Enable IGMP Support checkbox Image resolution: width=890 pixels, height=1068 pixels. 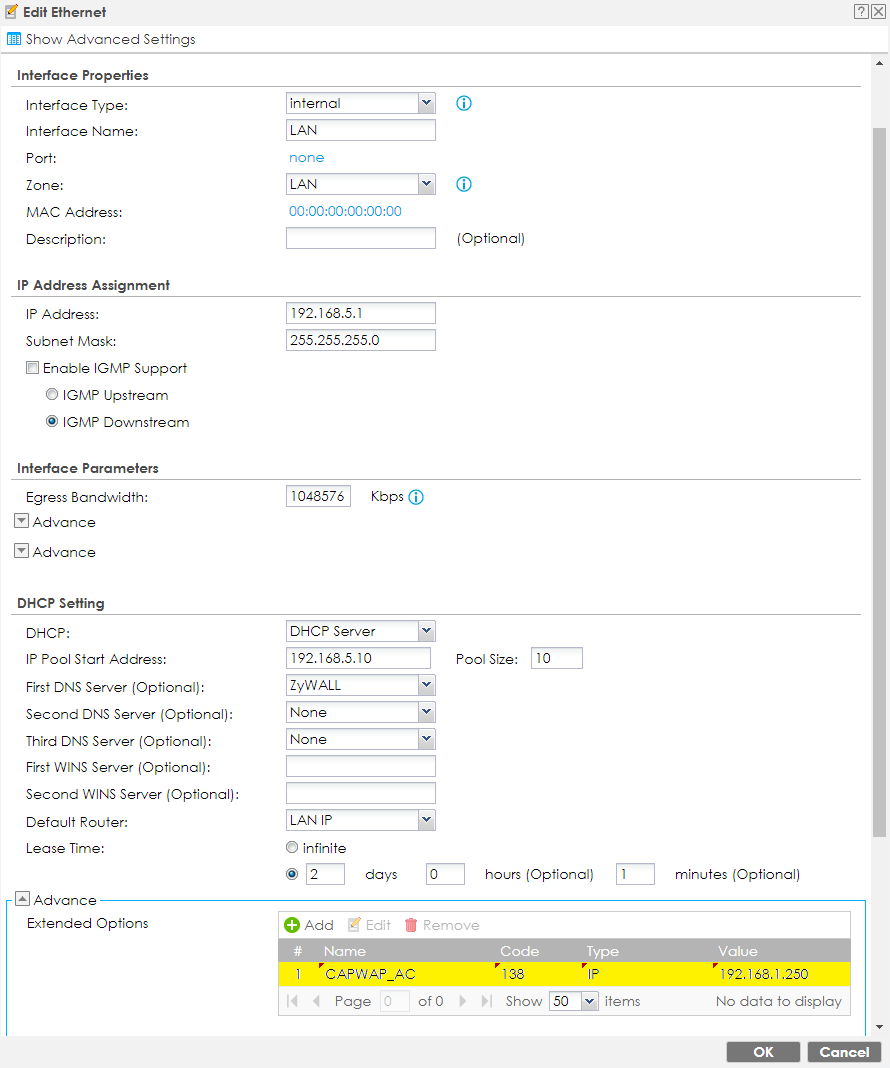32,368
